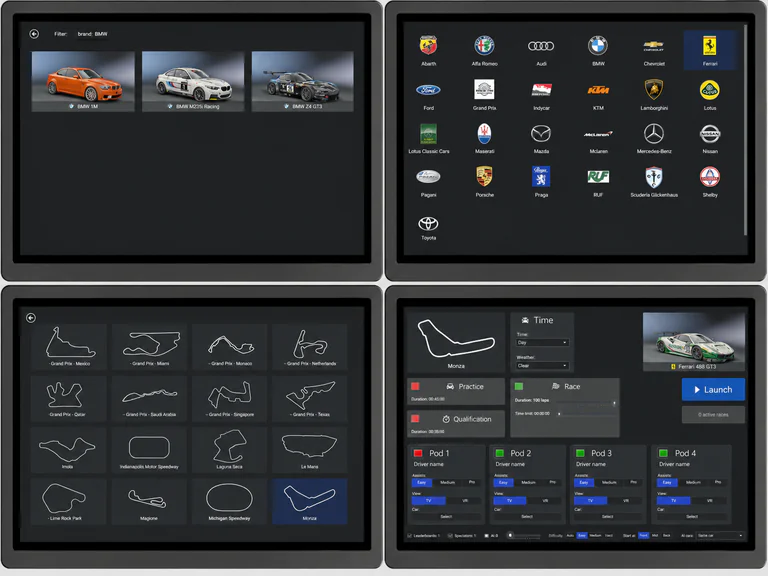
Task: Select the Abarth brand logo
Action: [x=428, y=46]
